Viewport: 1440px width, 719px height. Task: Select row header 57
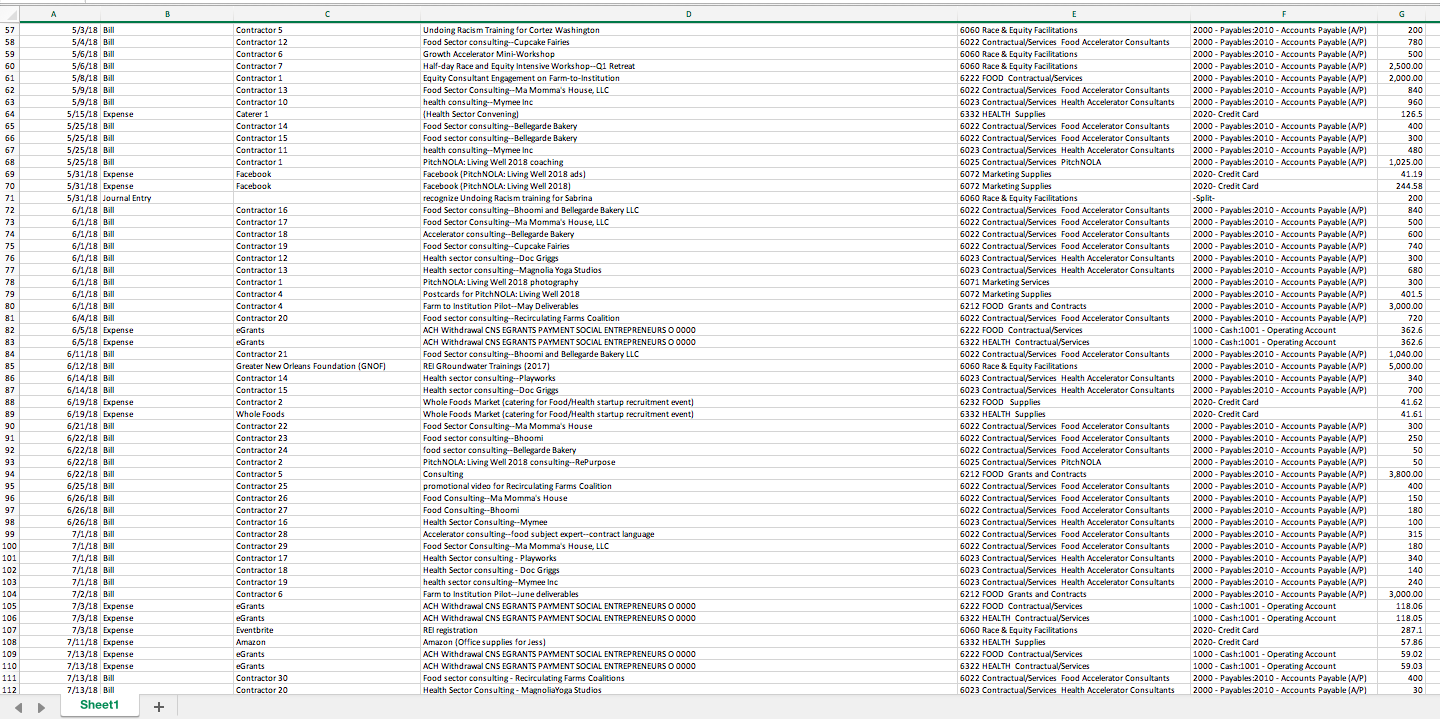(12, 30)
